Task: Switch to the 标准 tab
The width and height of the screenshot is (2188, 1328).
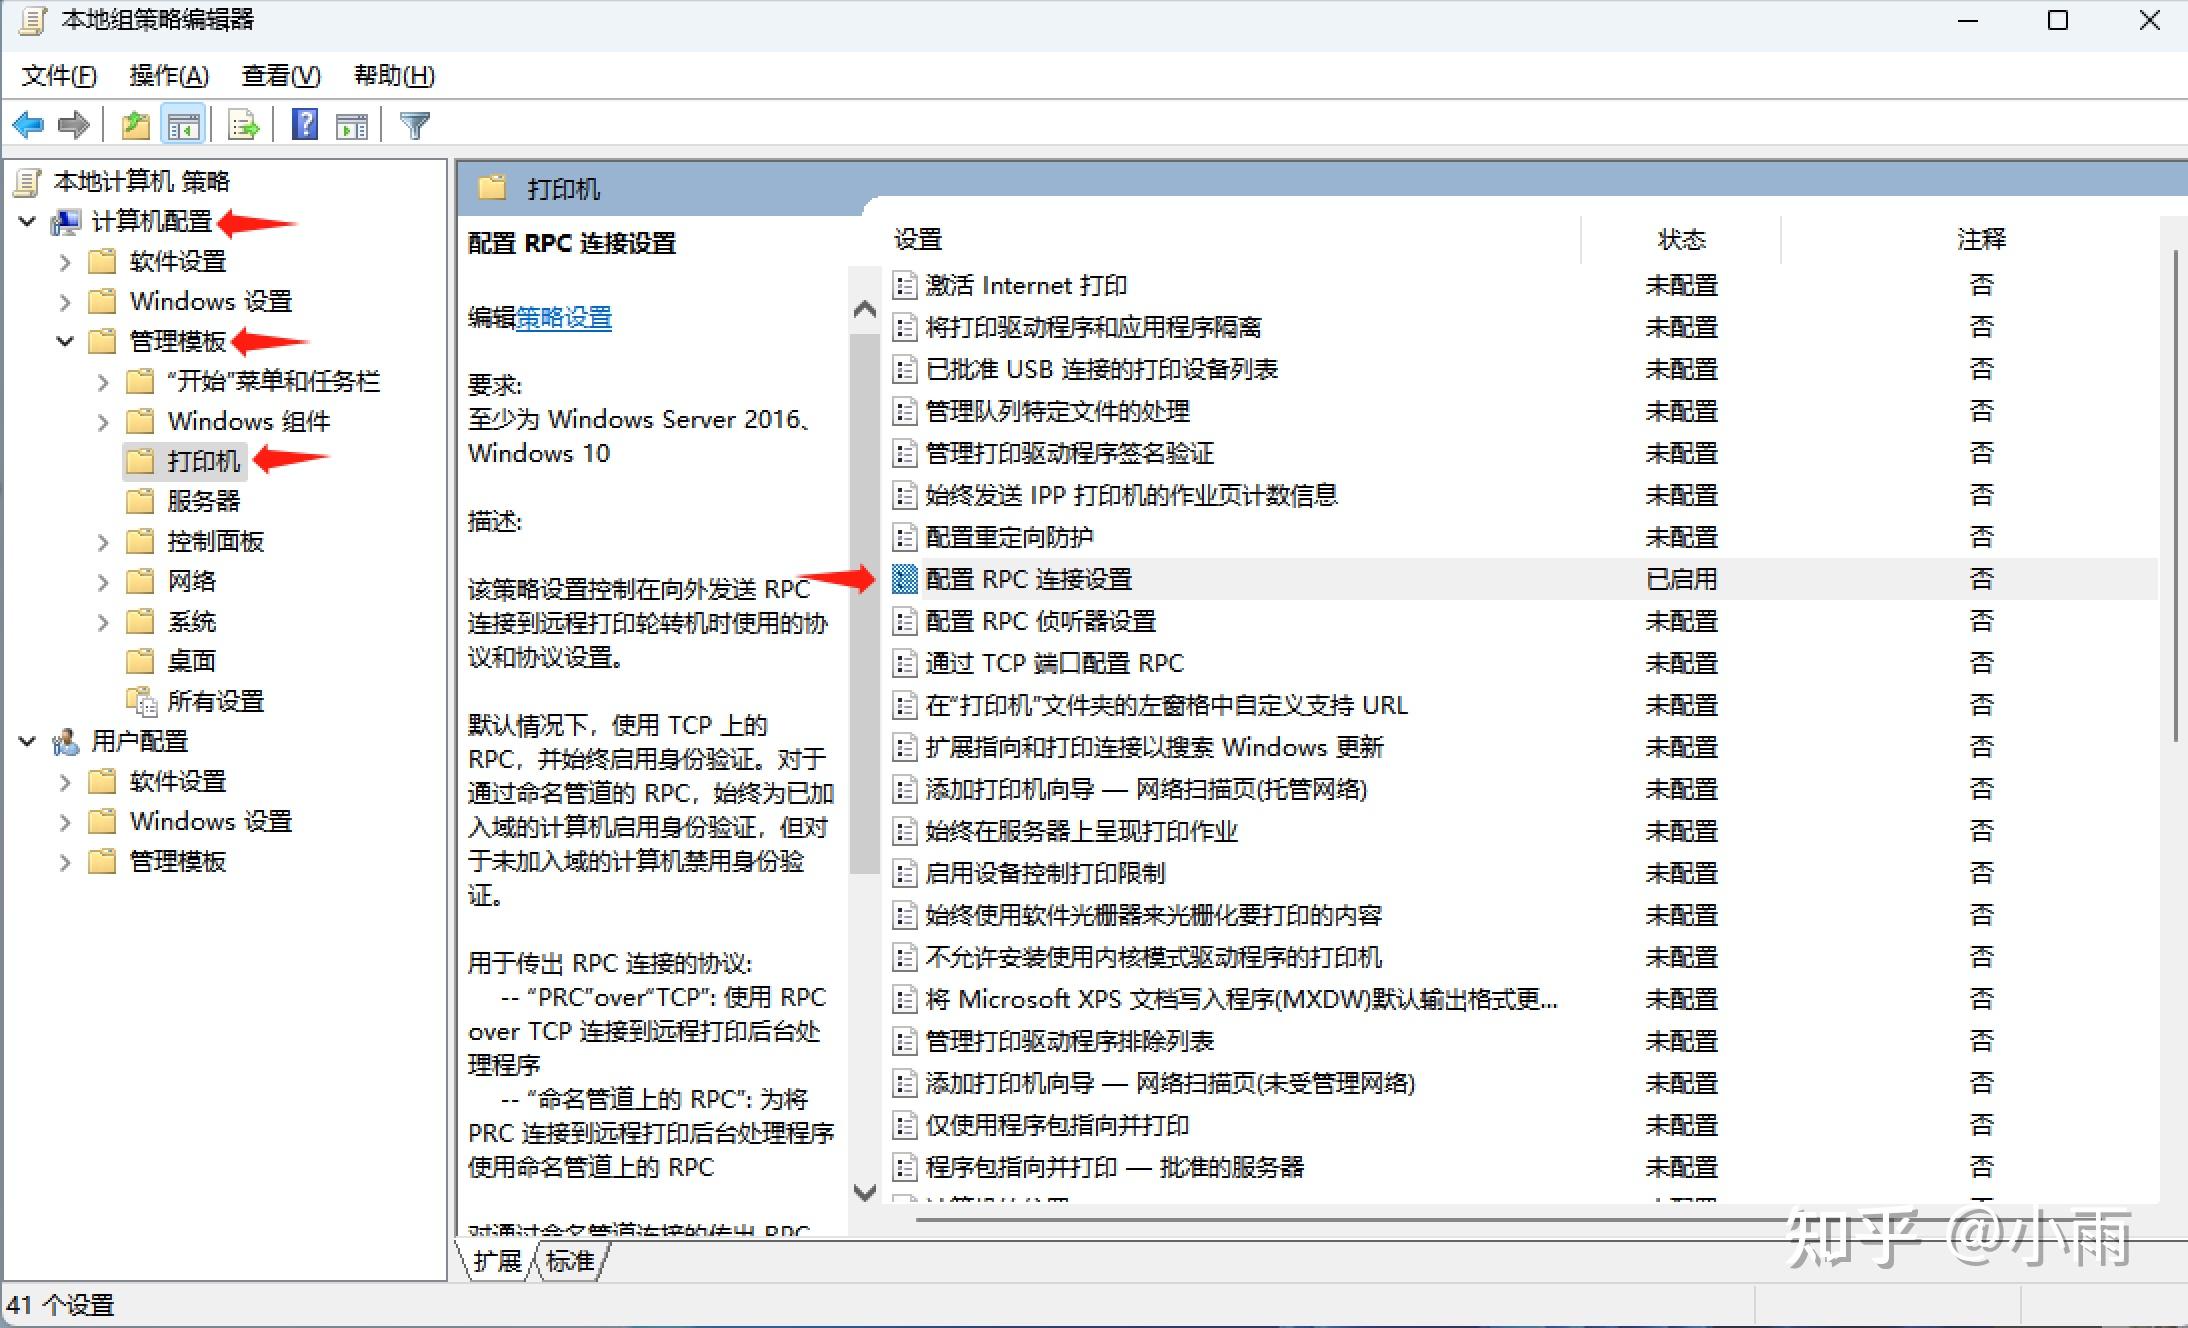Action: 571,1261
